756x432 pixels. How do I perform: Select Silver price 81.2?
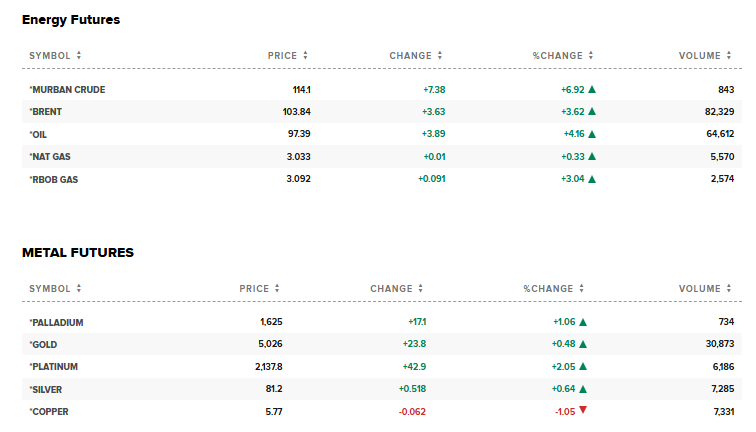pyautogui.click(x=274, y=389)
